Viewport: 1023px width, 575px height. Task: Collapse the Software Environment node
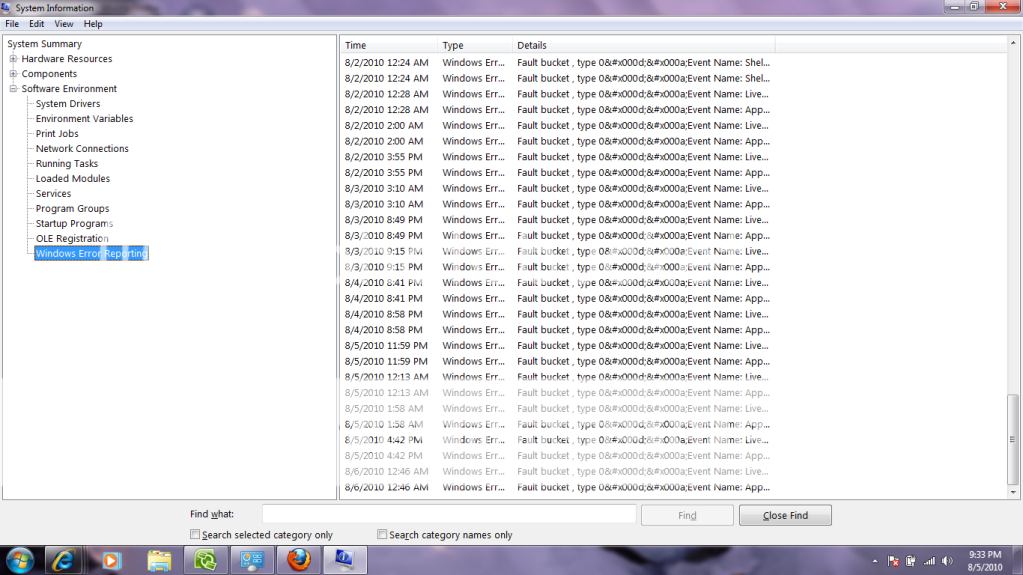13,89
